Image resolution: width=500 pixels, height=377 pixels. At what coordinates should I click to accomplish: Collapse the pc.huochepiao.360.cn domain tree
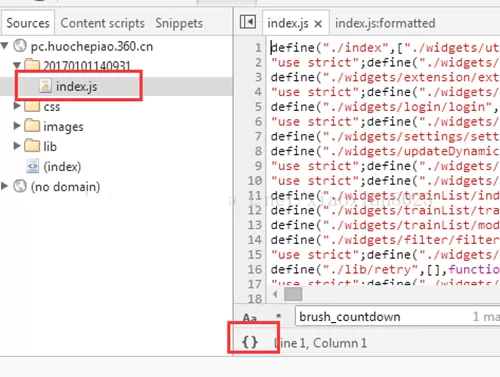click(5, 46)
